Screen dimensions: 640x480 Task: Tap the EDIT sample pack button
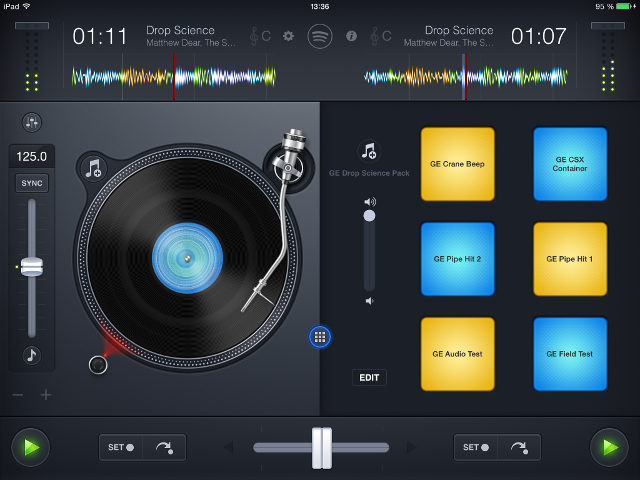tap(369, 378)
